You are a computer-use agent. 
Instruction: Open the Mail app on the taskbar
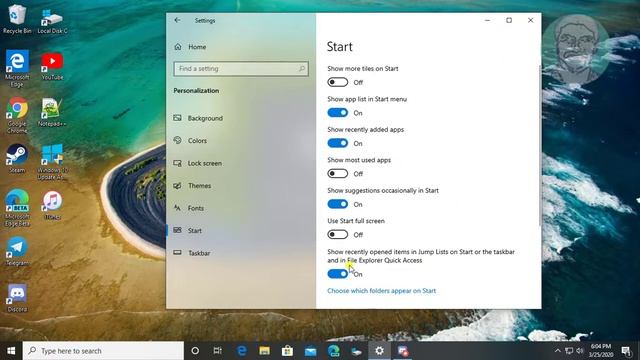(311, 351)
